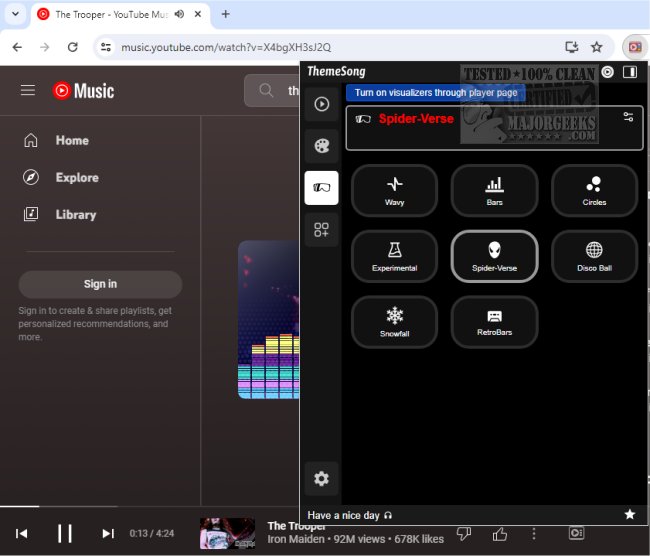
Task: Seek in the song progress bar
Action: point(149,506)
